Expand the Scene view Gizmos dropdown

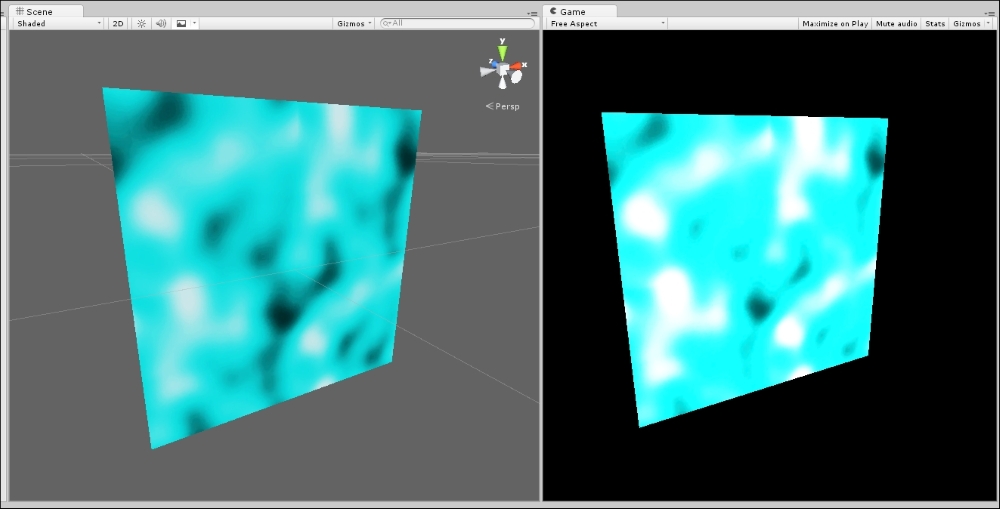click(x=354, y=23)
